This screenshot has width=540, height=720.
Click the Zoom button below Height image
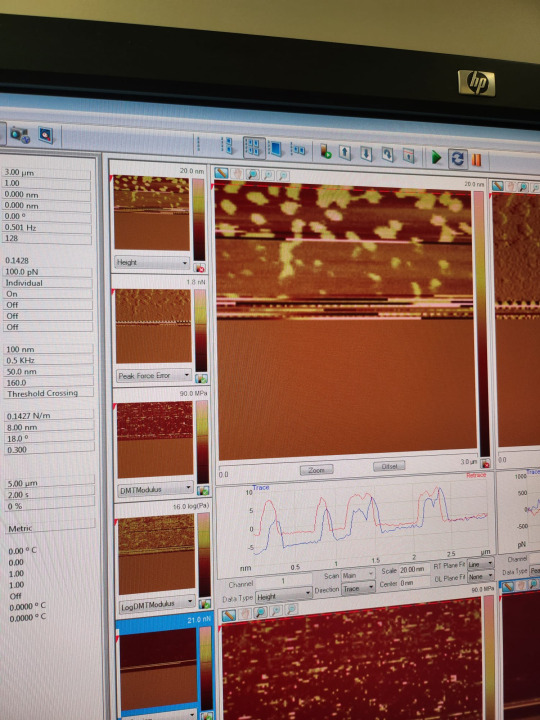[316, 470]
